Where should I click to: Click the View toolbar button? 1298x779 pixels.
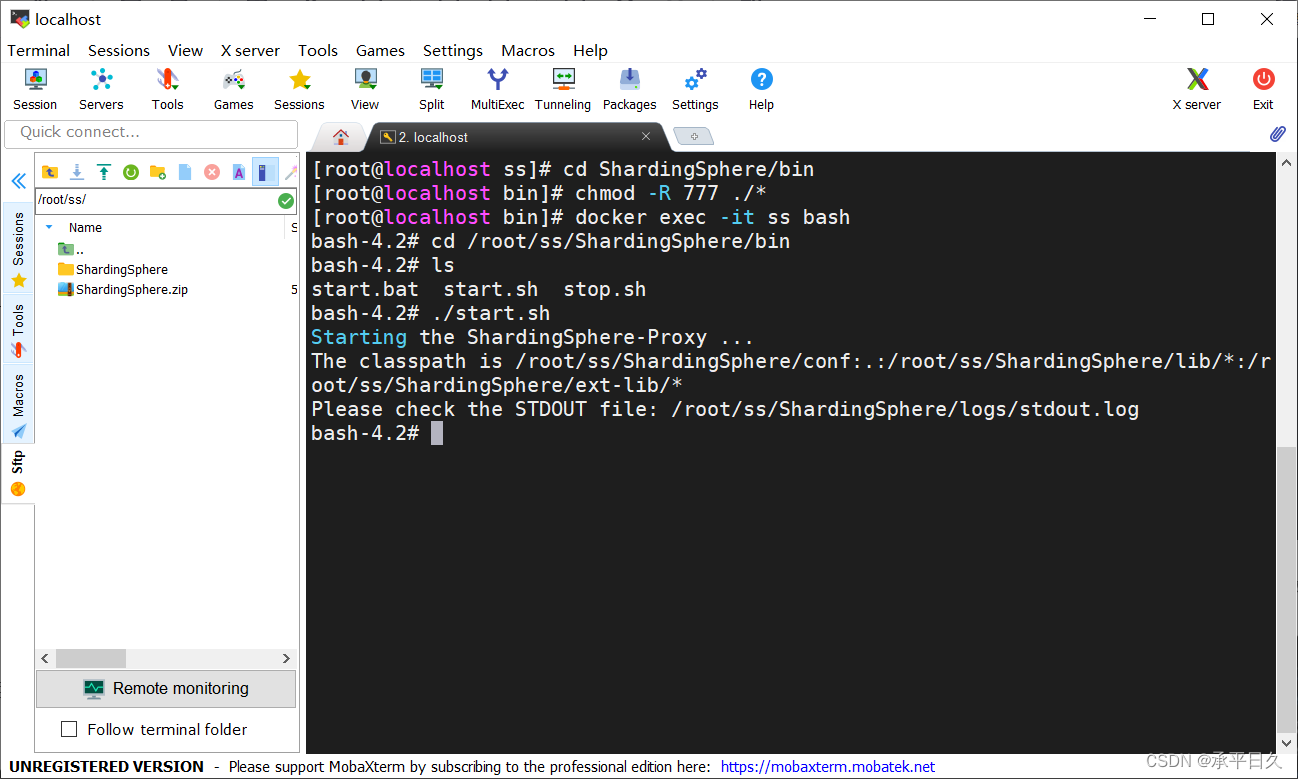click(365, 89)
